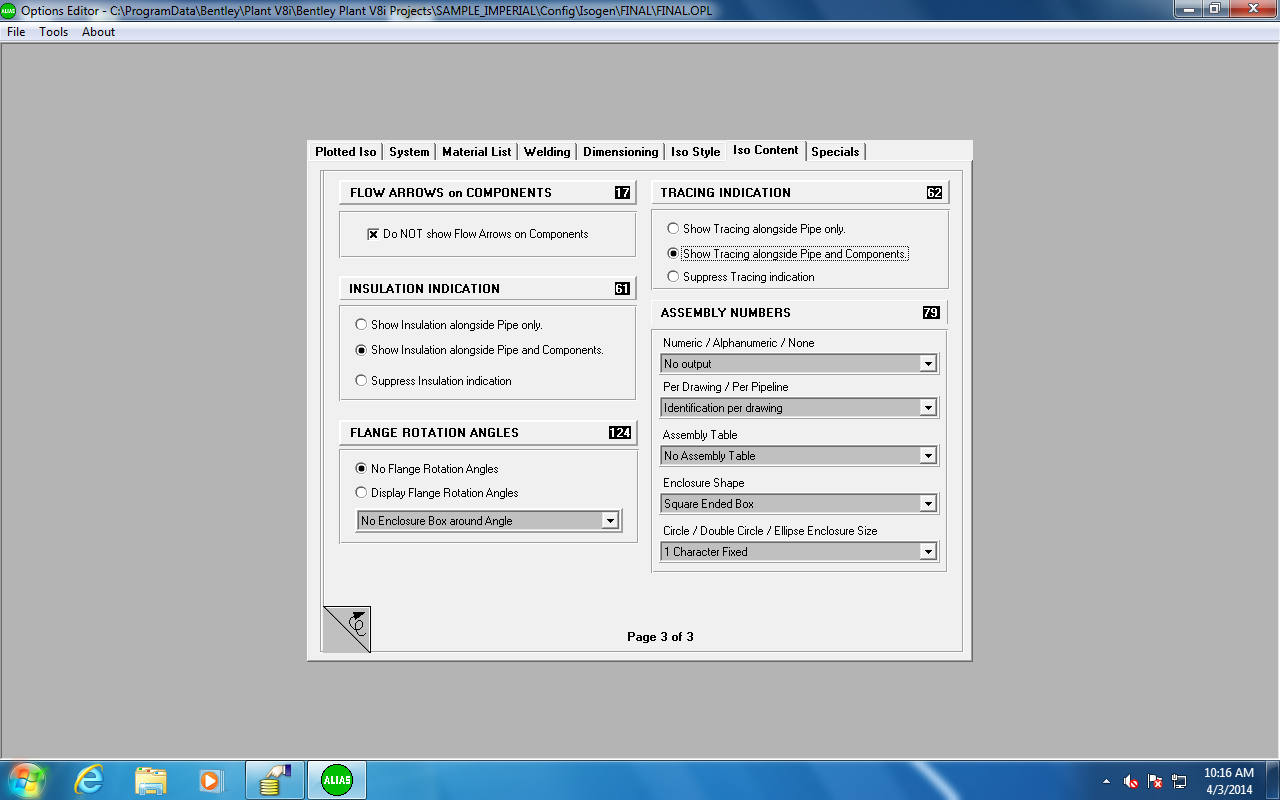Choose Suppress Tracing indication option

673,277
